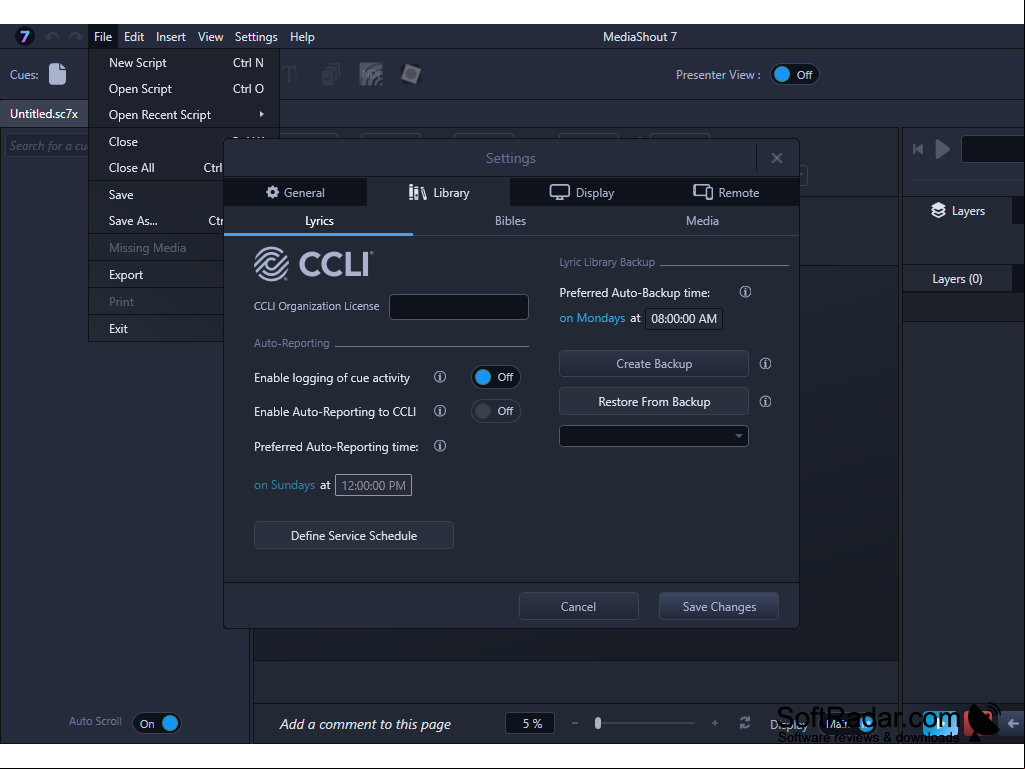Click the Restore From Backup button
This screenshot has width=1025, height=769.
click(654, 402)
